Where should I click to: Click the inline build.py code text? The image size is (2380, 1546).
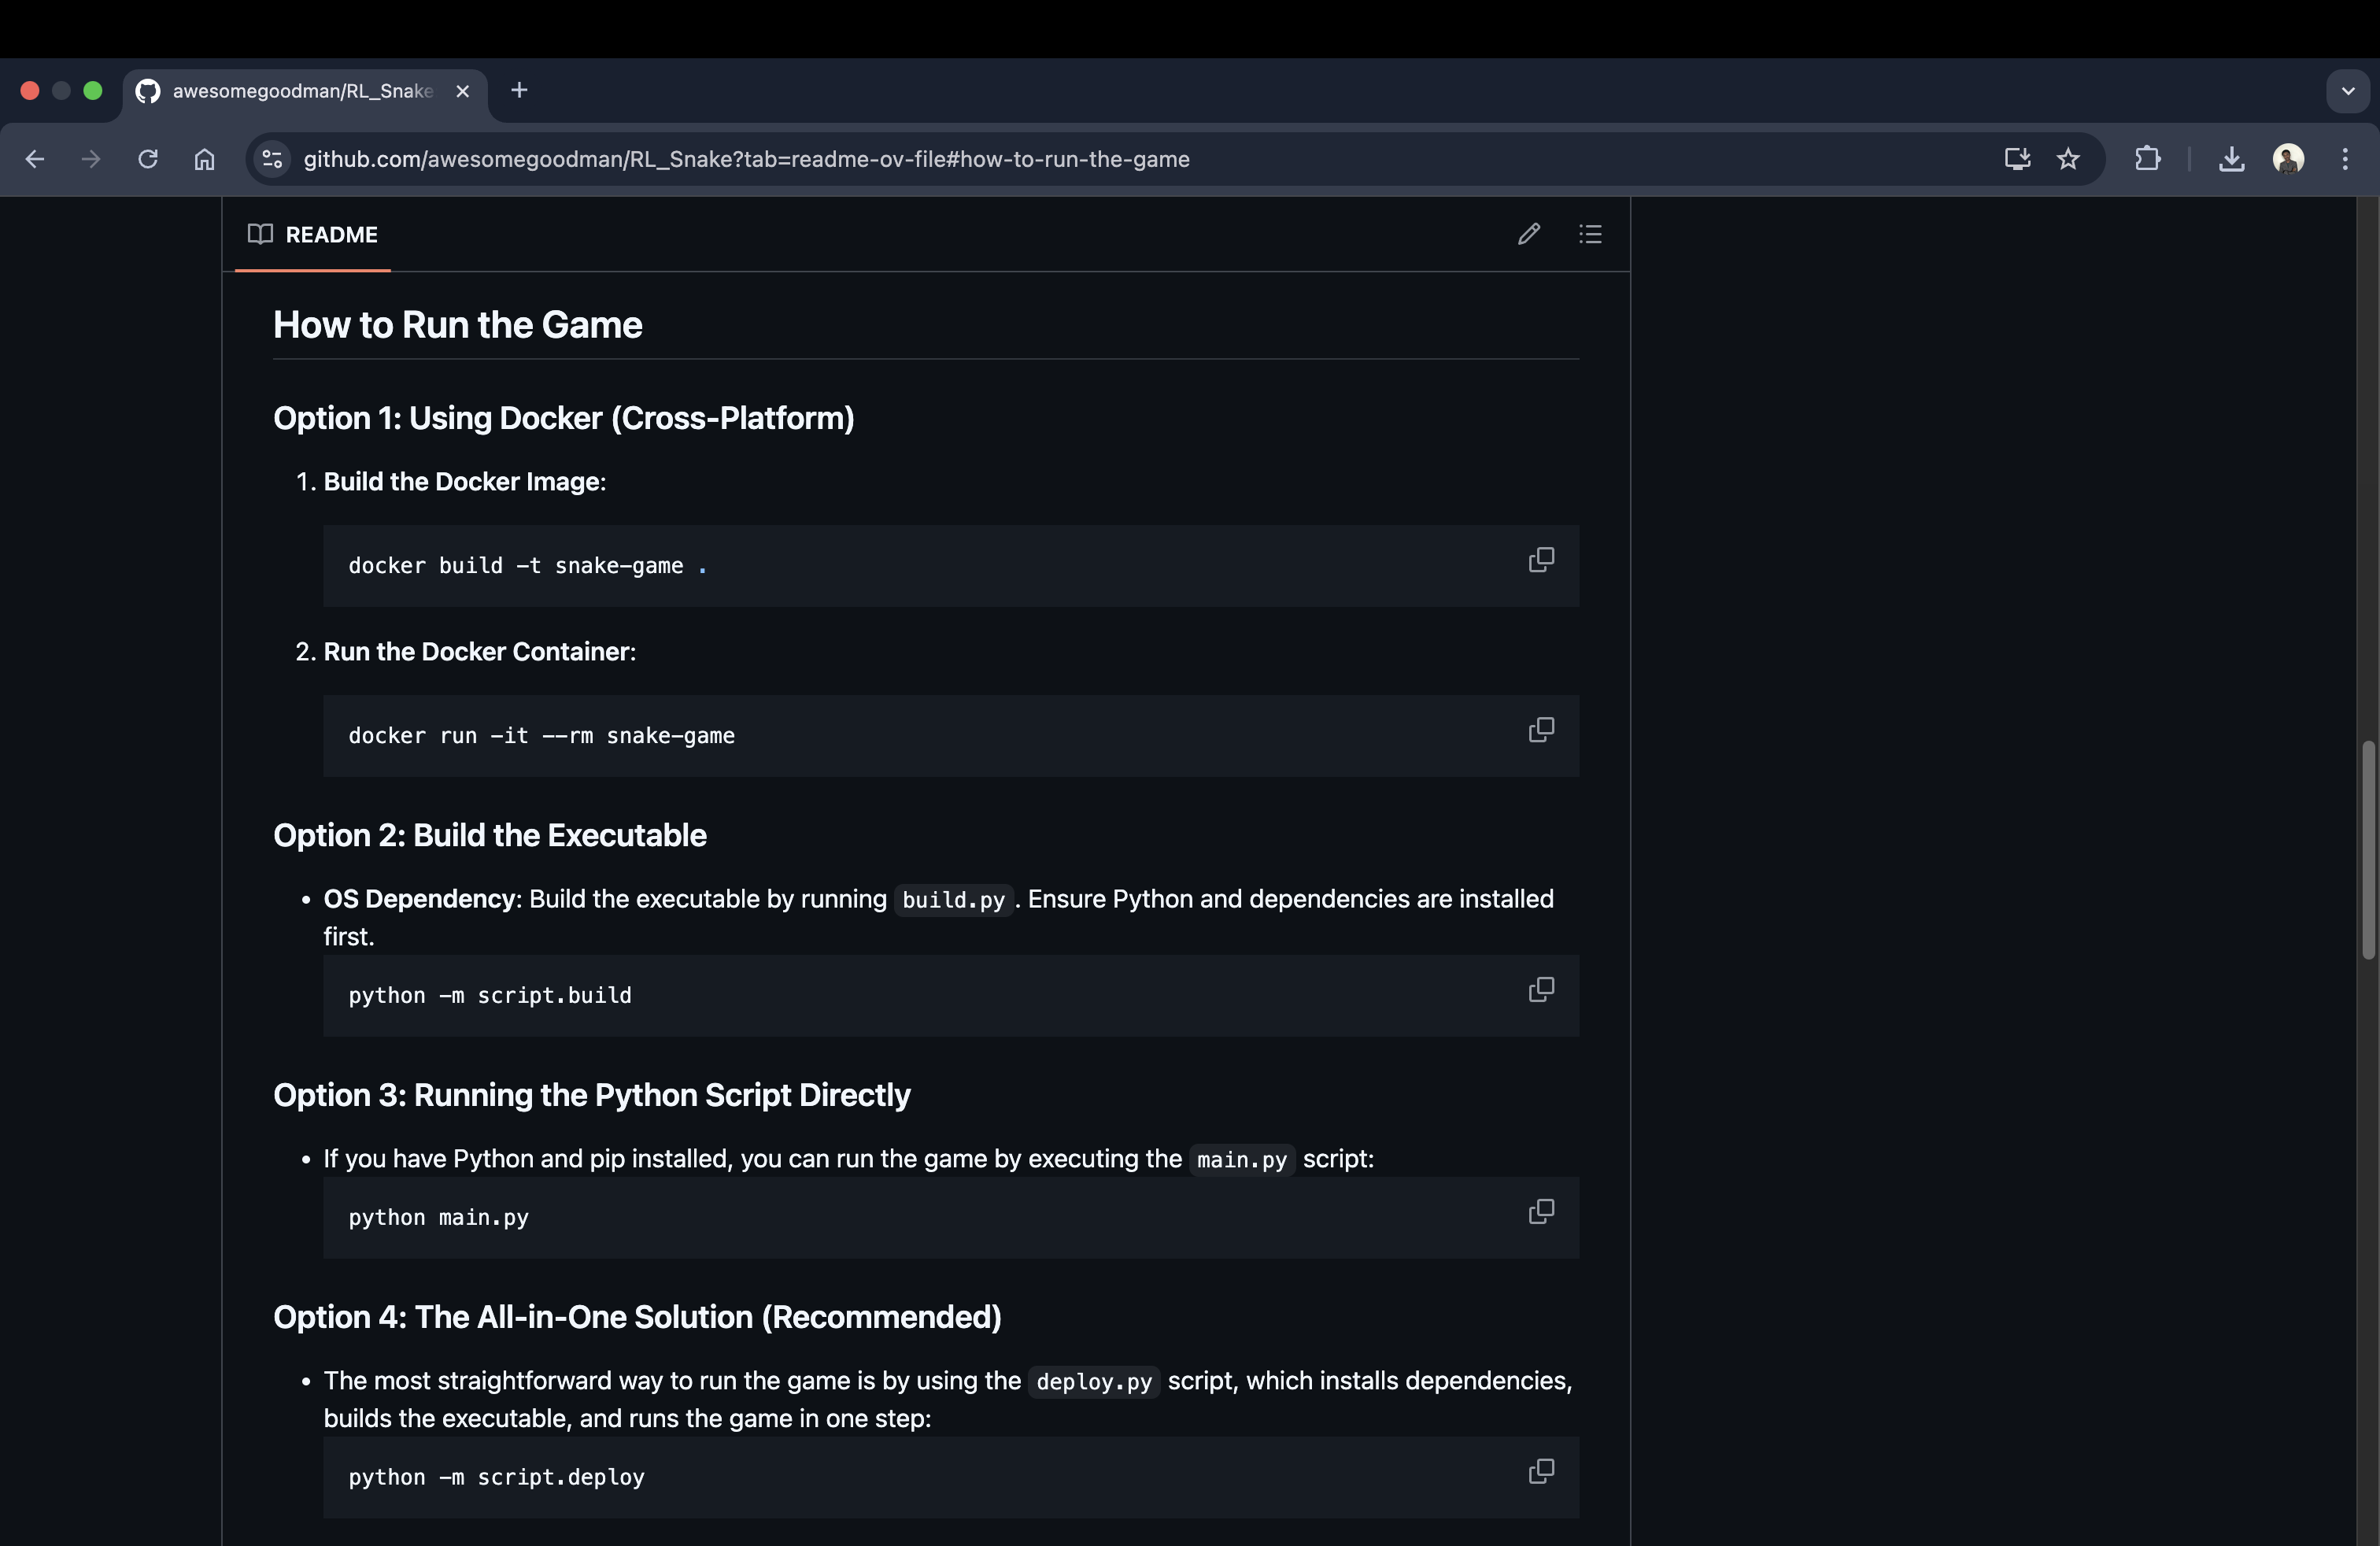coord(953,900)
